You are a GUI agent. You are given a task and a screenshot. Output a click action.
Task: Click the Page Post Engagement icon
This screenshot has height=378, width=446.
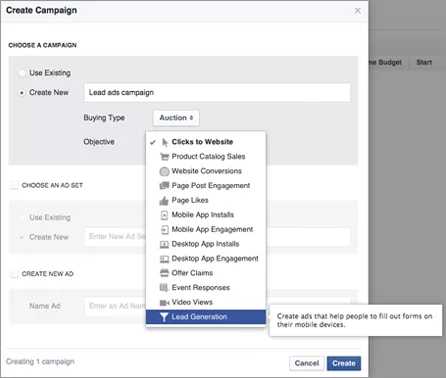(164, 186)
